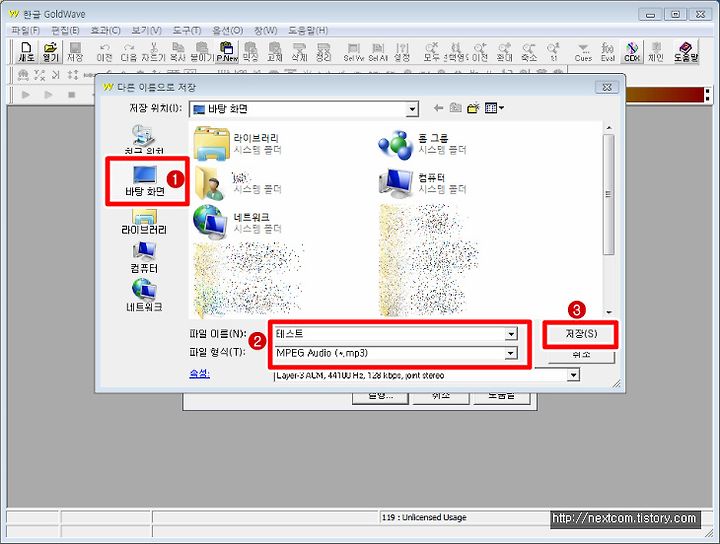
Task: Expand the 파일 이름 dropdown arrow
Action: (511, 334)
